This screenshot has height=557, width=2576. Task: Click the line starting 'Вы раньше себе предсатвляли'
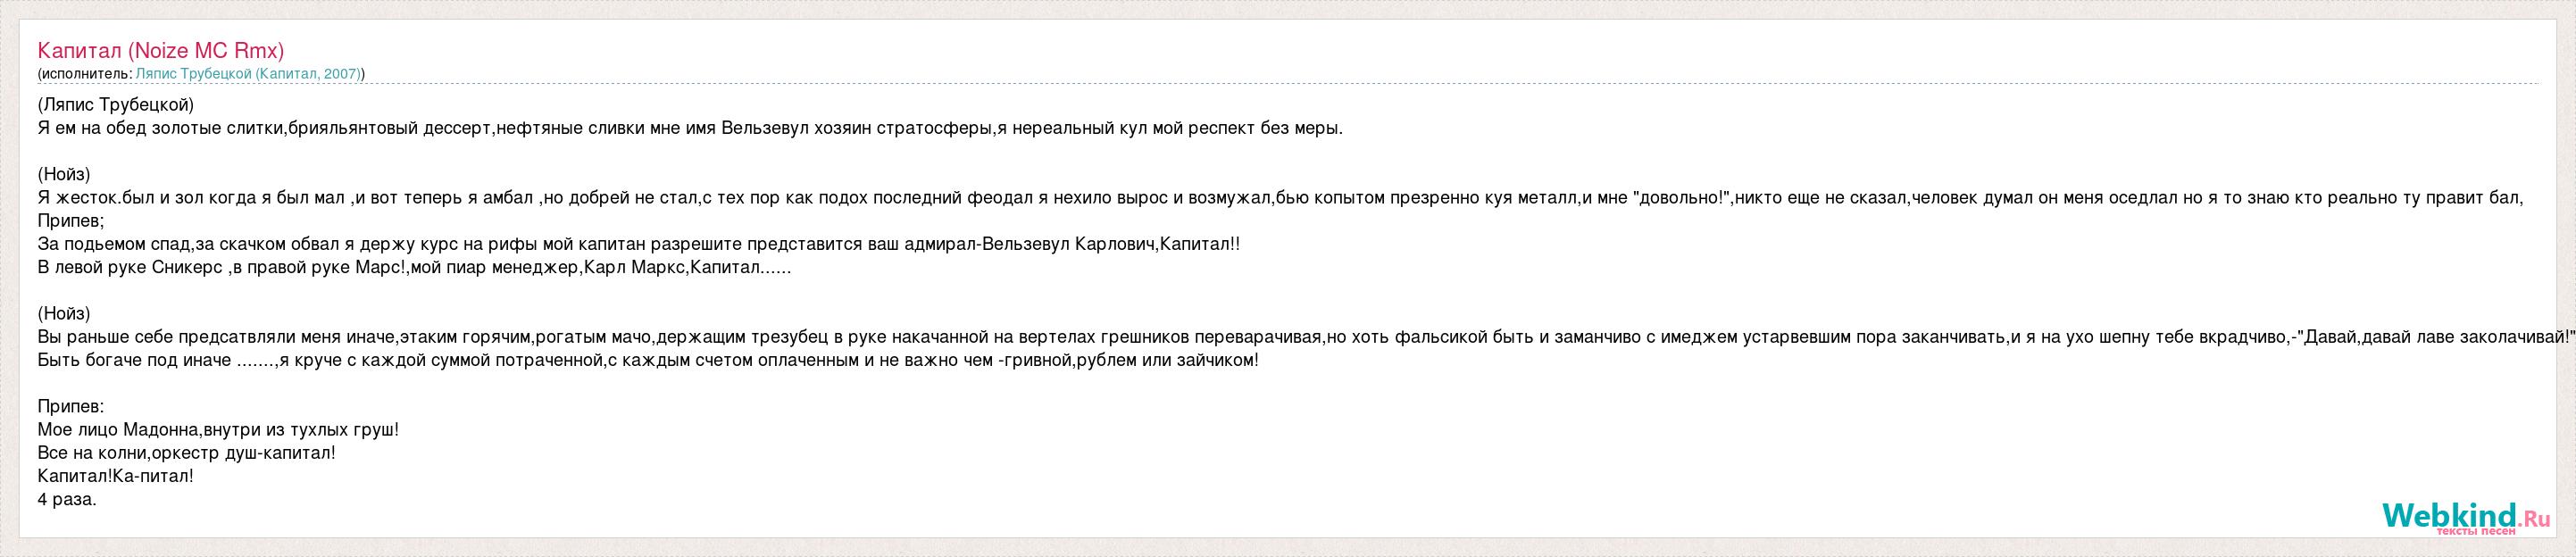coord(1300,337)
